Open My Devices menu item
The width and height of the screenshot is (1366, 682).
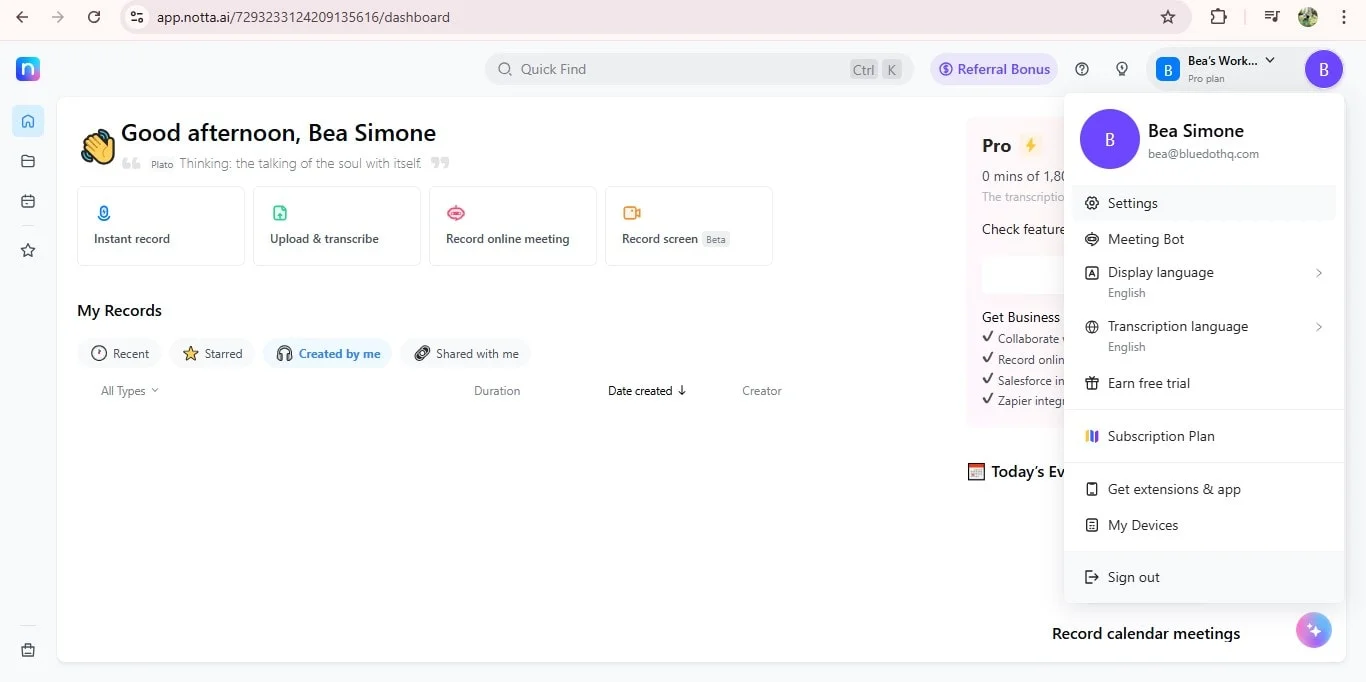1204,525
